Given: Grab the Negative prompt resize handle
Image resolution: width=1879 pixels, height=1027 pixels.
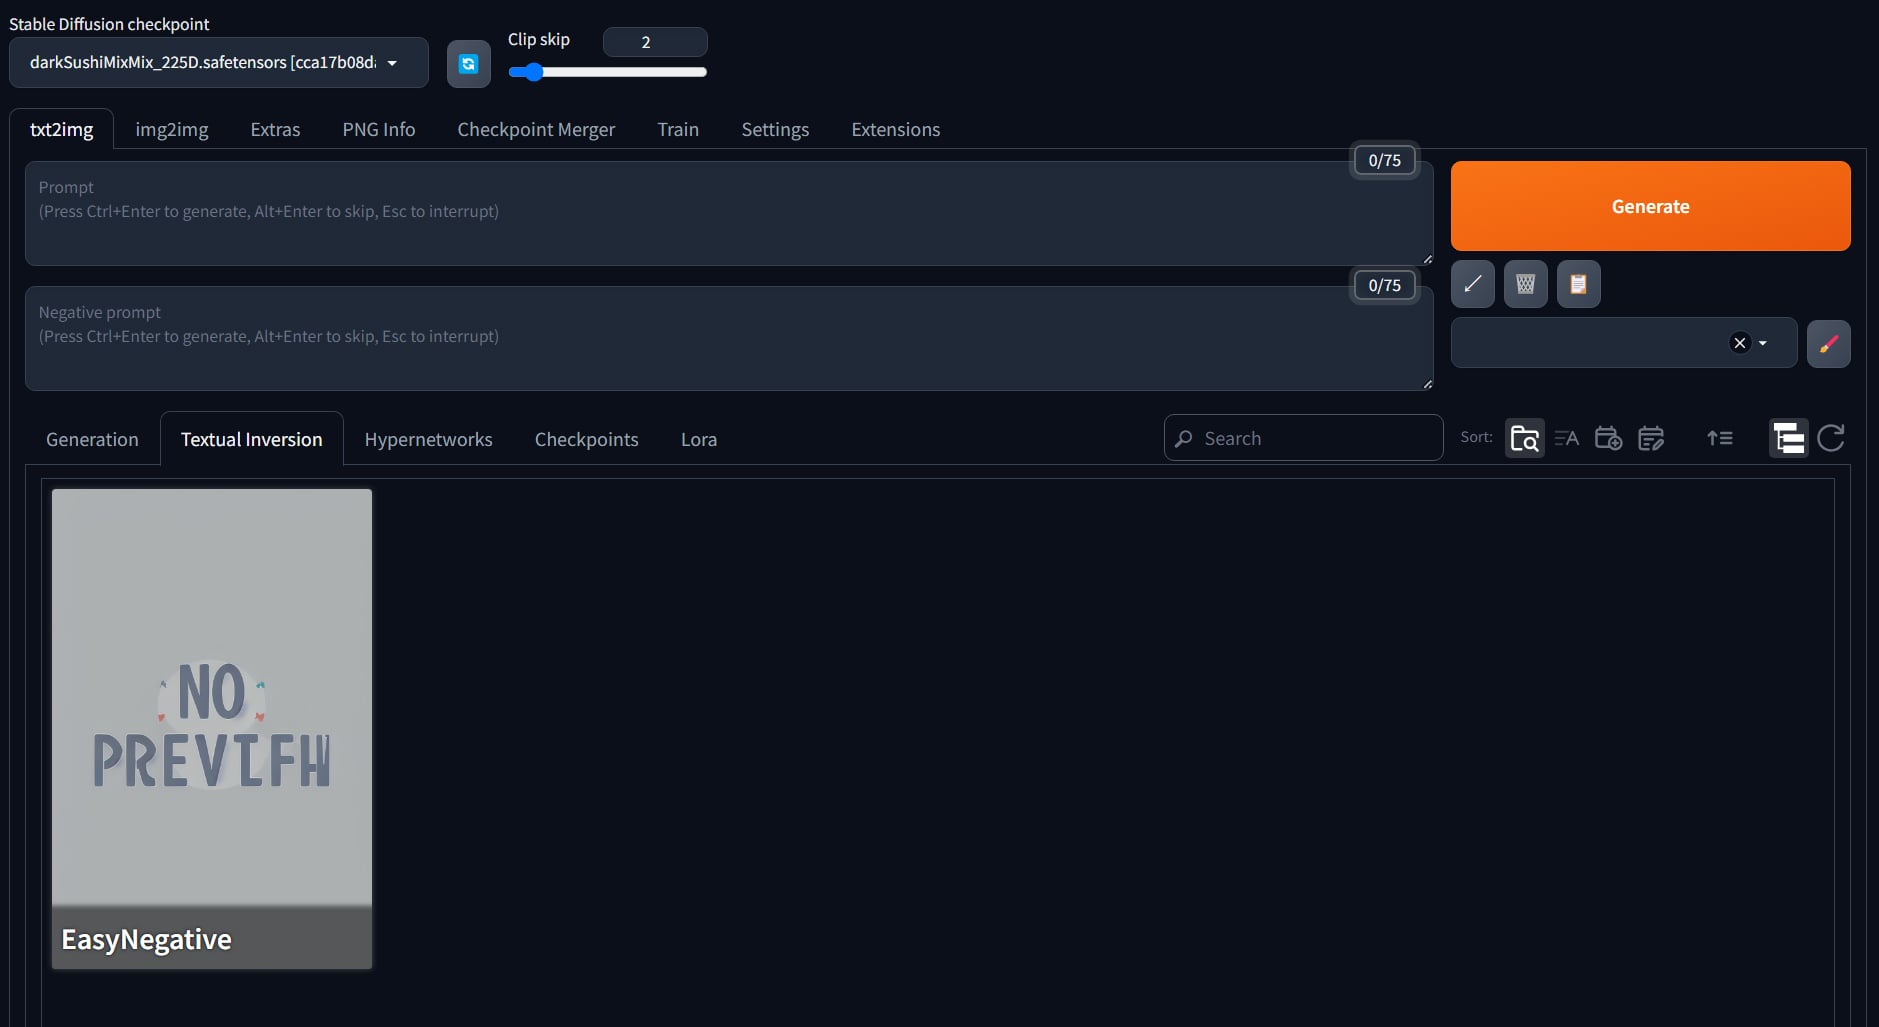Looking at the screenshot, I should (1427, 384).
